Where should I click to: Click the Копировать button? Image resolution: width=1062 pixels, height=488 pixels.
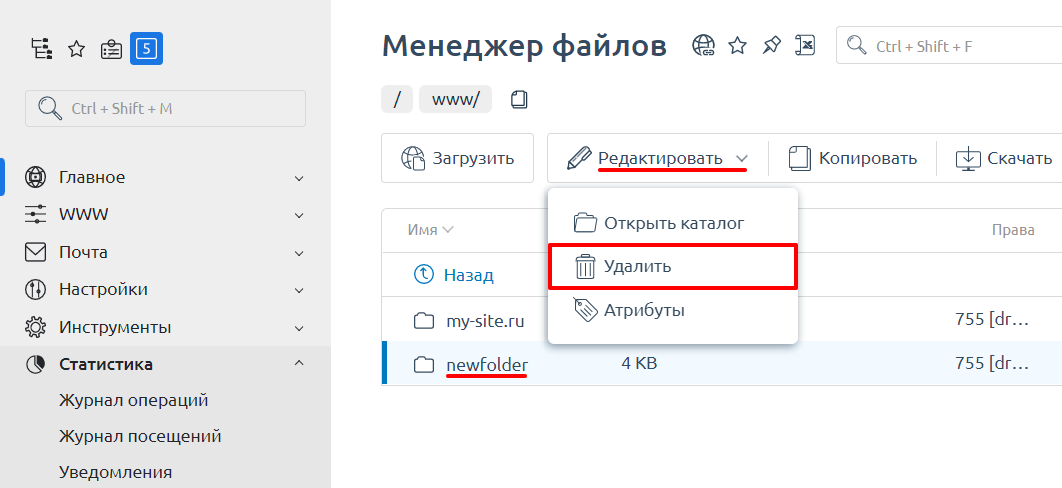[853, 158]
